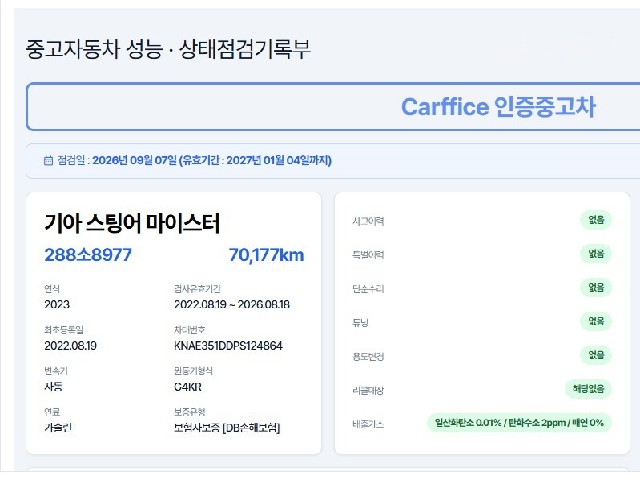Click the 용도변경 label
This screenshot has width=640, height=480.
click(368, 356)
